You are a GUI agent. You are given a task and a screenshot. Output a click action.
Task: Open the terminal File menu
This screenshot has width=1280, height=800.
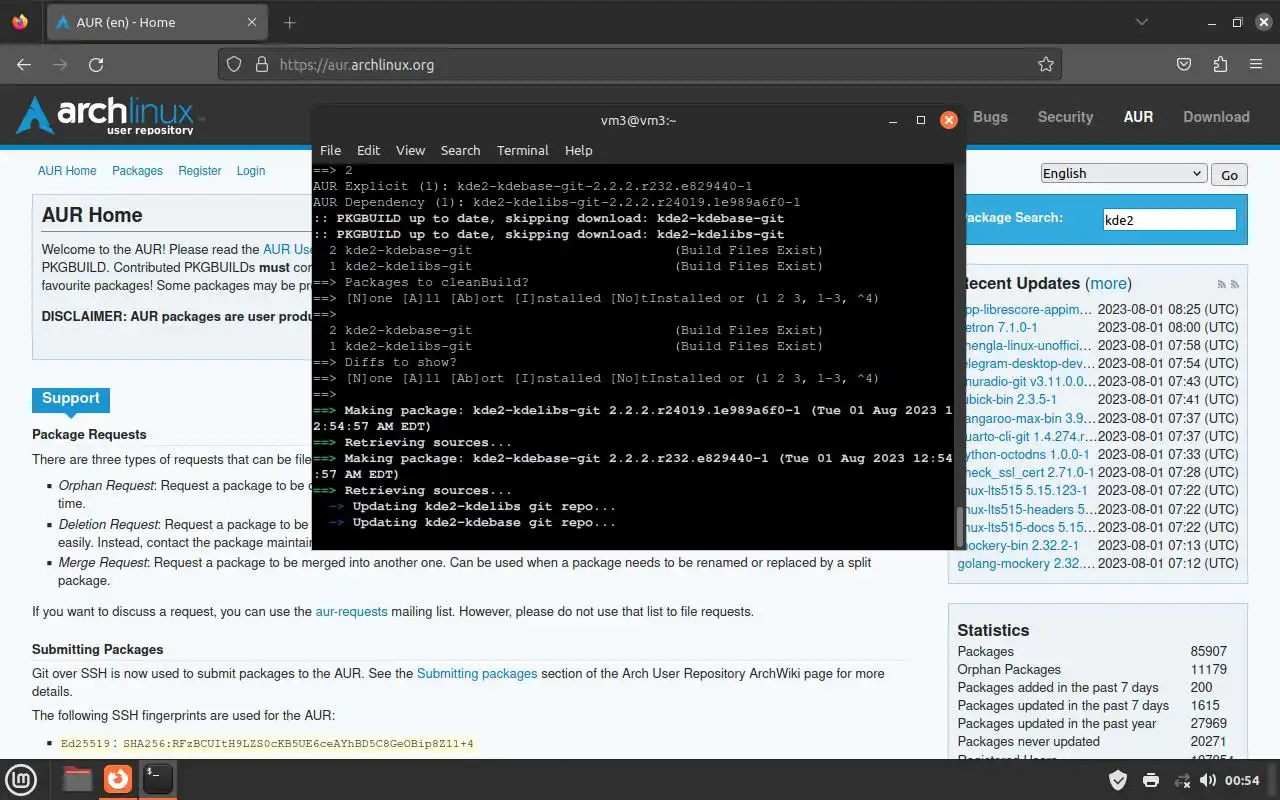click(330, 150)
